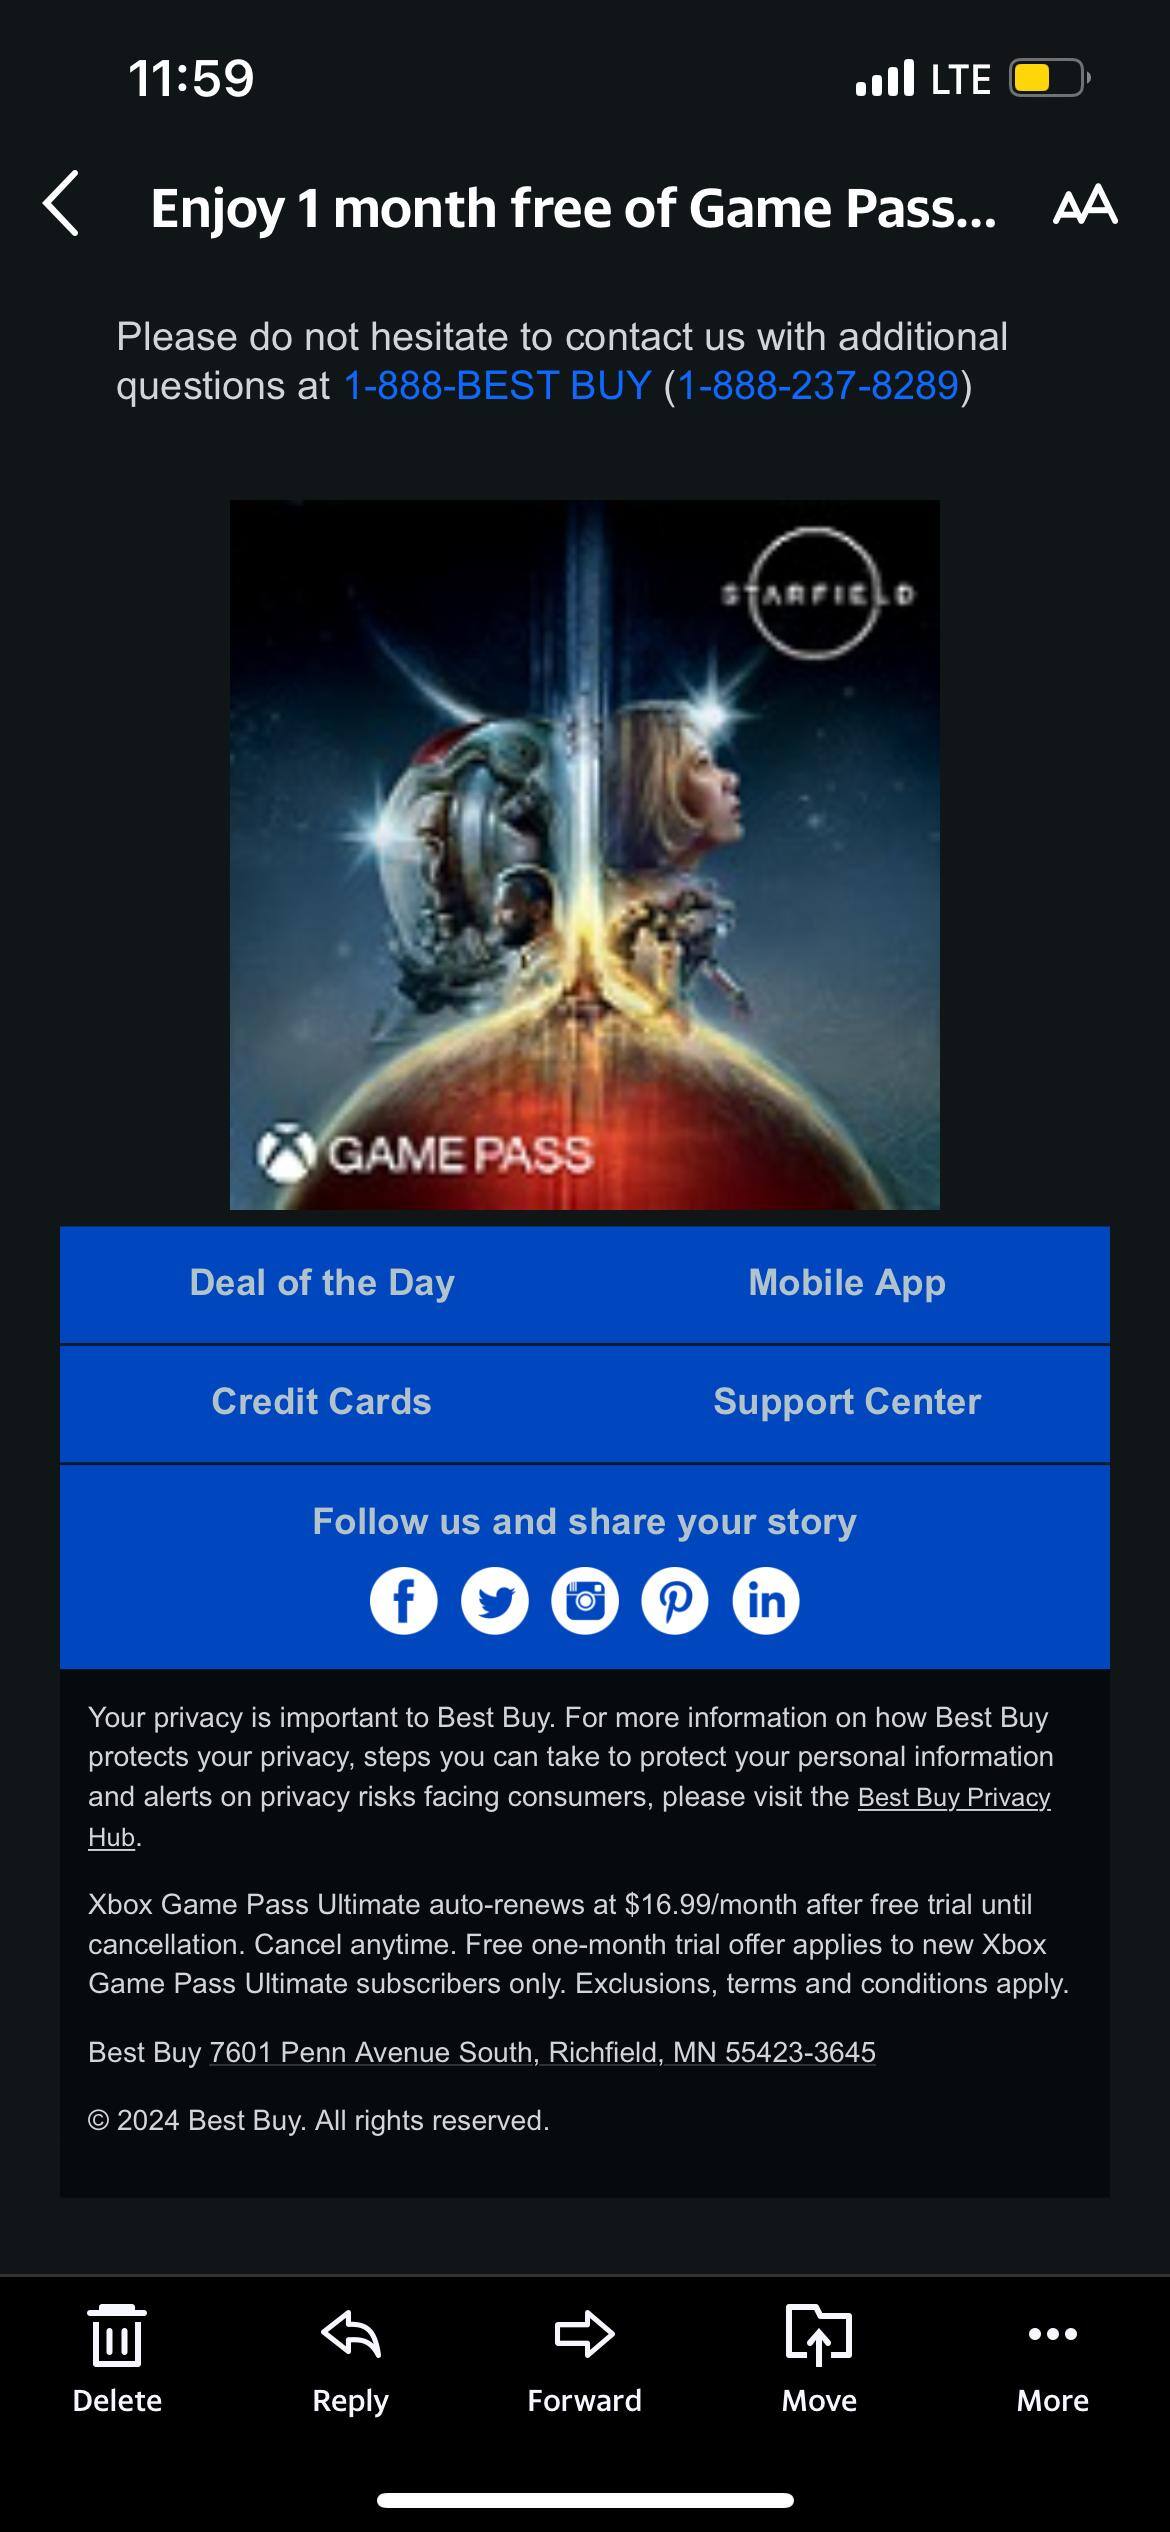
Task: Move the email to another folder
Action: tap(819, 2360)
